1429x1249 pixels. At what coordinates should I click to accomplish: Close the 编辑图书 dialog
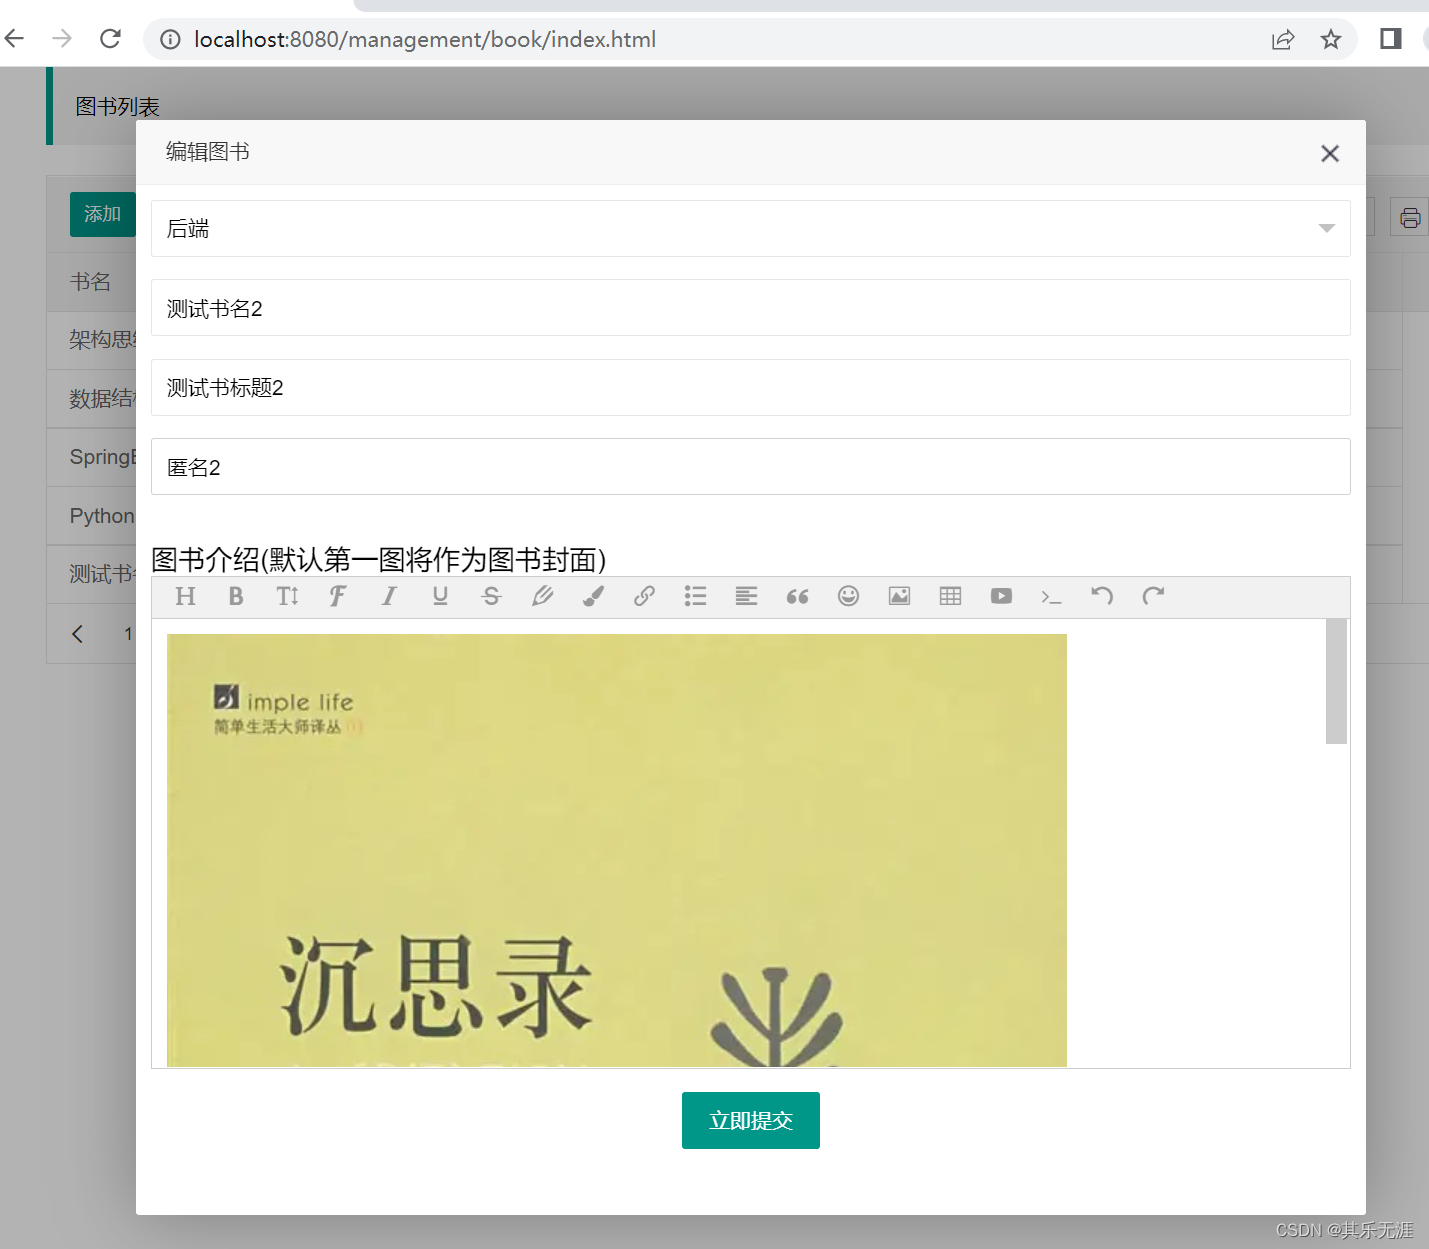click(1329, 153)
